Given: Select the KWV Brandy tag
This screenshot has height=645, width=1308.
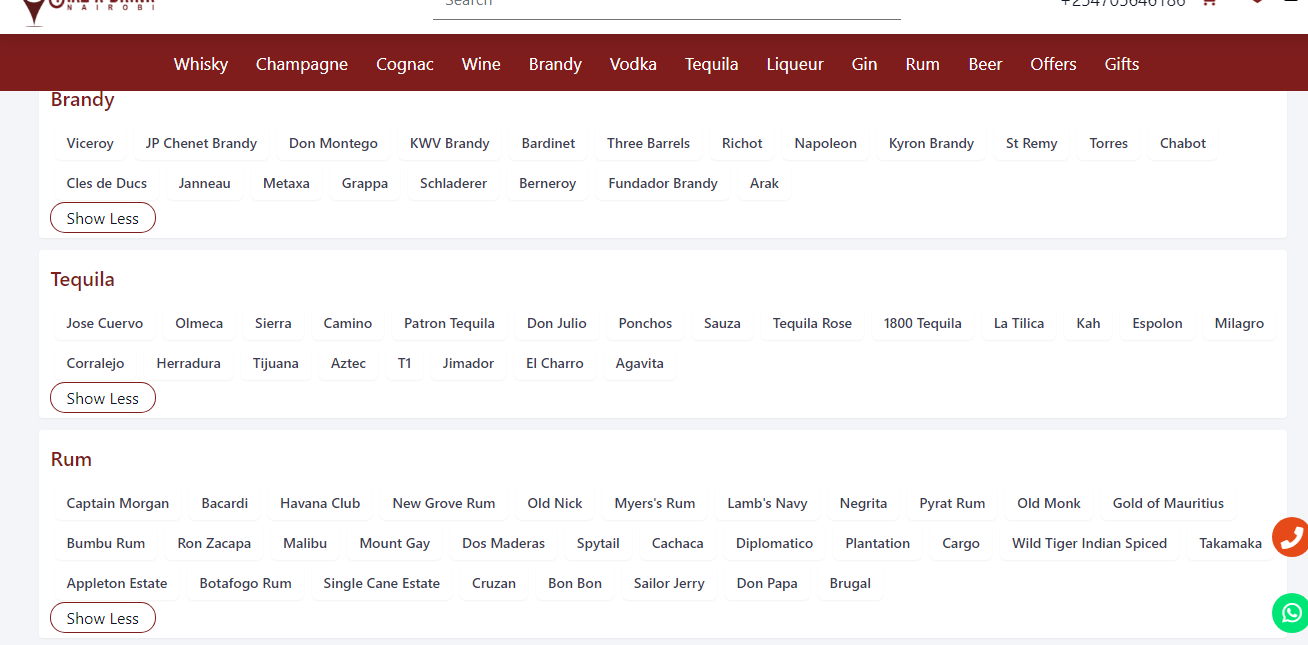Looking at the screenshot, I should click(450, 143).
